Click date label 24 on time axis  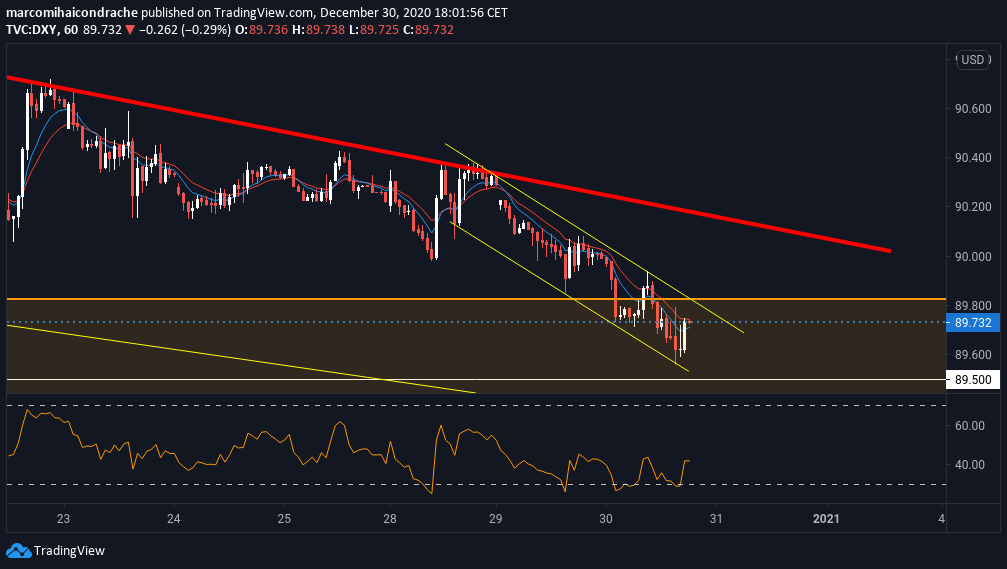(x=173, y=518)
